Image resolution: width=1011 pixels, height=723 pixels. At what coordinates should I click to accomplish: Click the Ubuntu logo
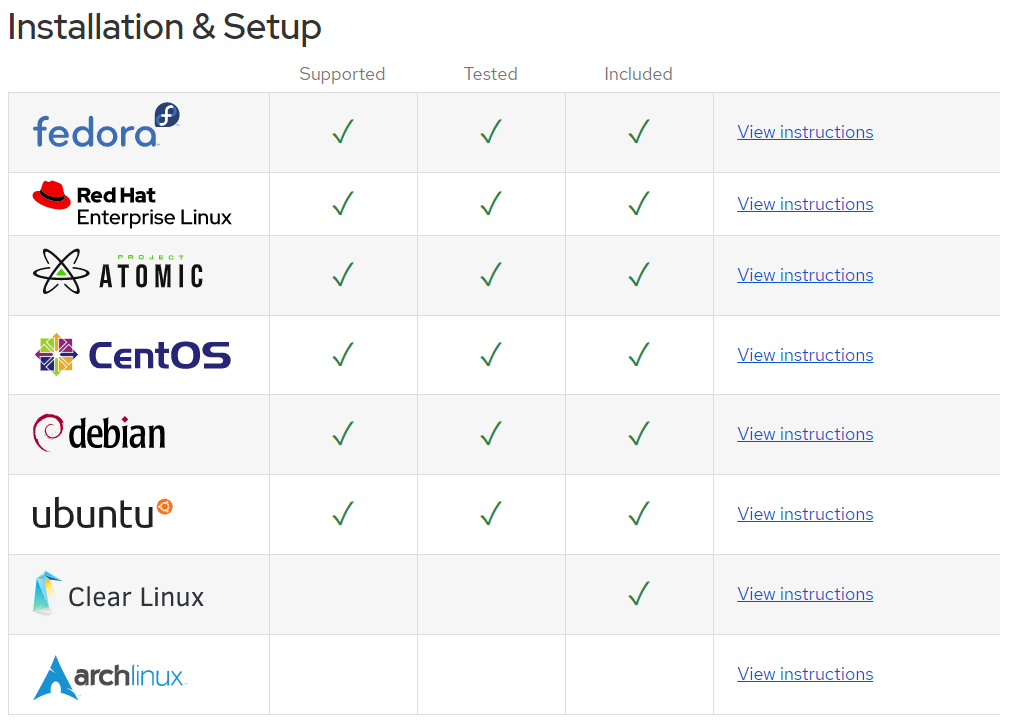[x=103, y=513]
